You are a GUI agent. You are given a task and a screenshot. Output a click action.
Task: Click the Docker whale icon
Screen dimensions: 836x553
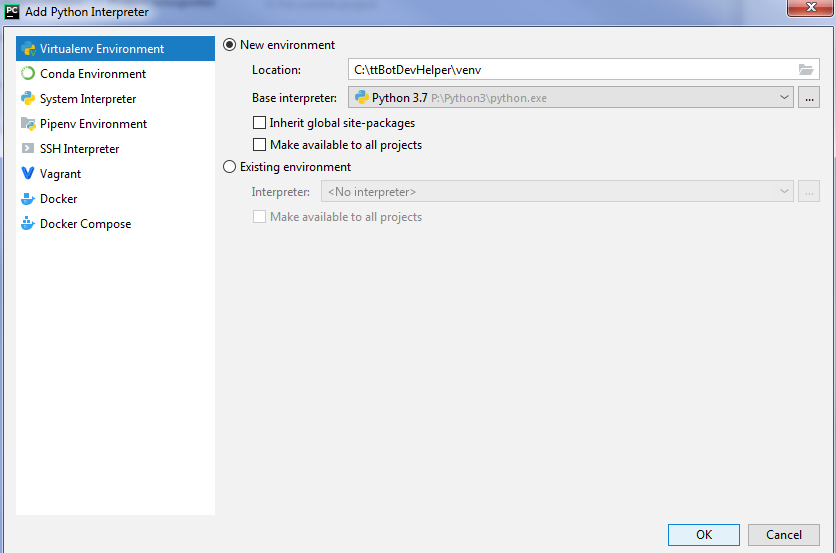pos(28,199)
